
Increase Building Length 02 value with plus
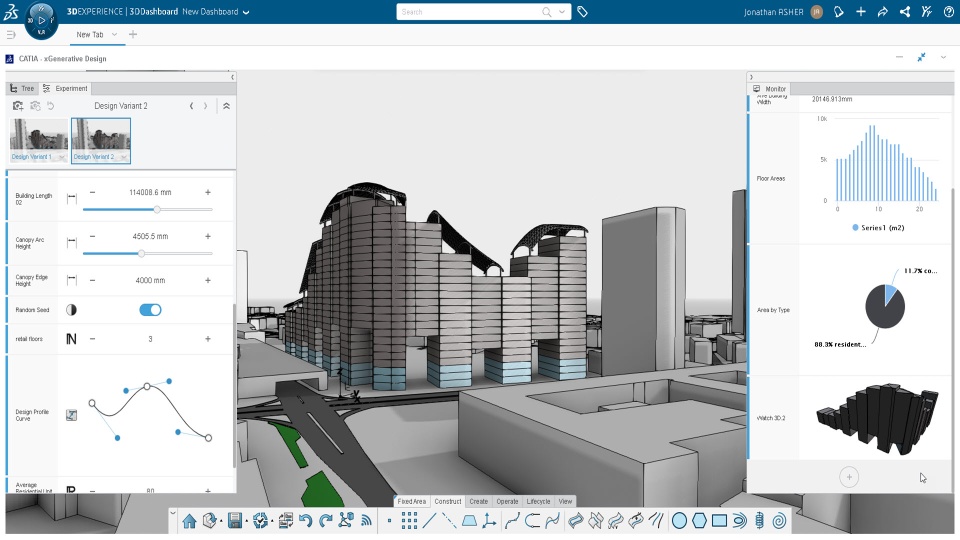coord(208,192)
